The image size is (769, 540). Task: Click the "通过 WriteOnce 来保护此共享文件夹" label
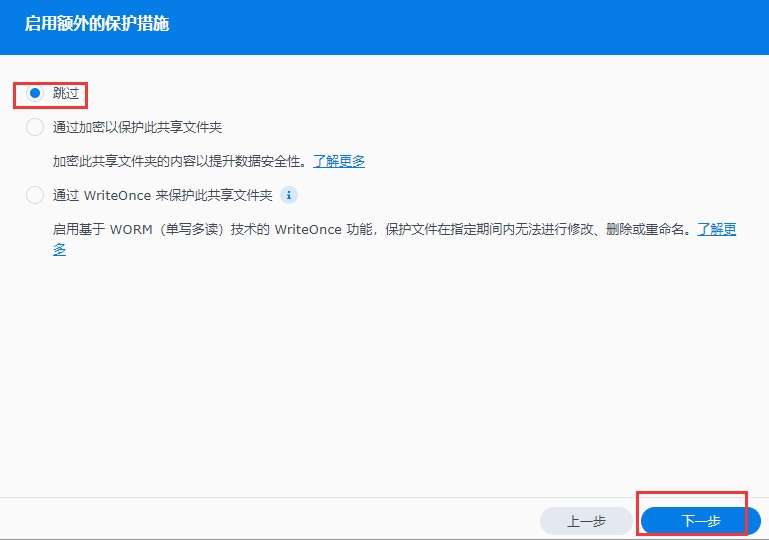pyautogui.click(x=162, y=195)
